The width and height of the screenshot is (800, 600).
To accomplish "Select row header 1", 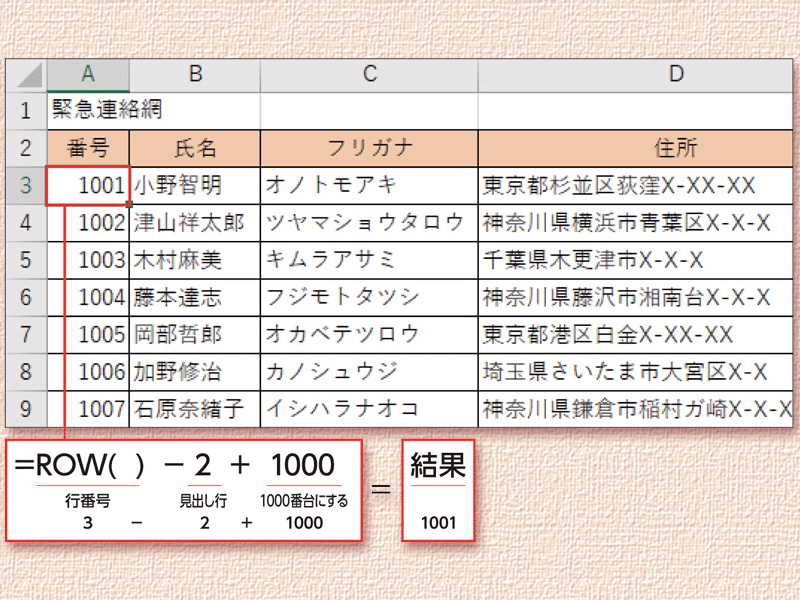I will [27, 111].
